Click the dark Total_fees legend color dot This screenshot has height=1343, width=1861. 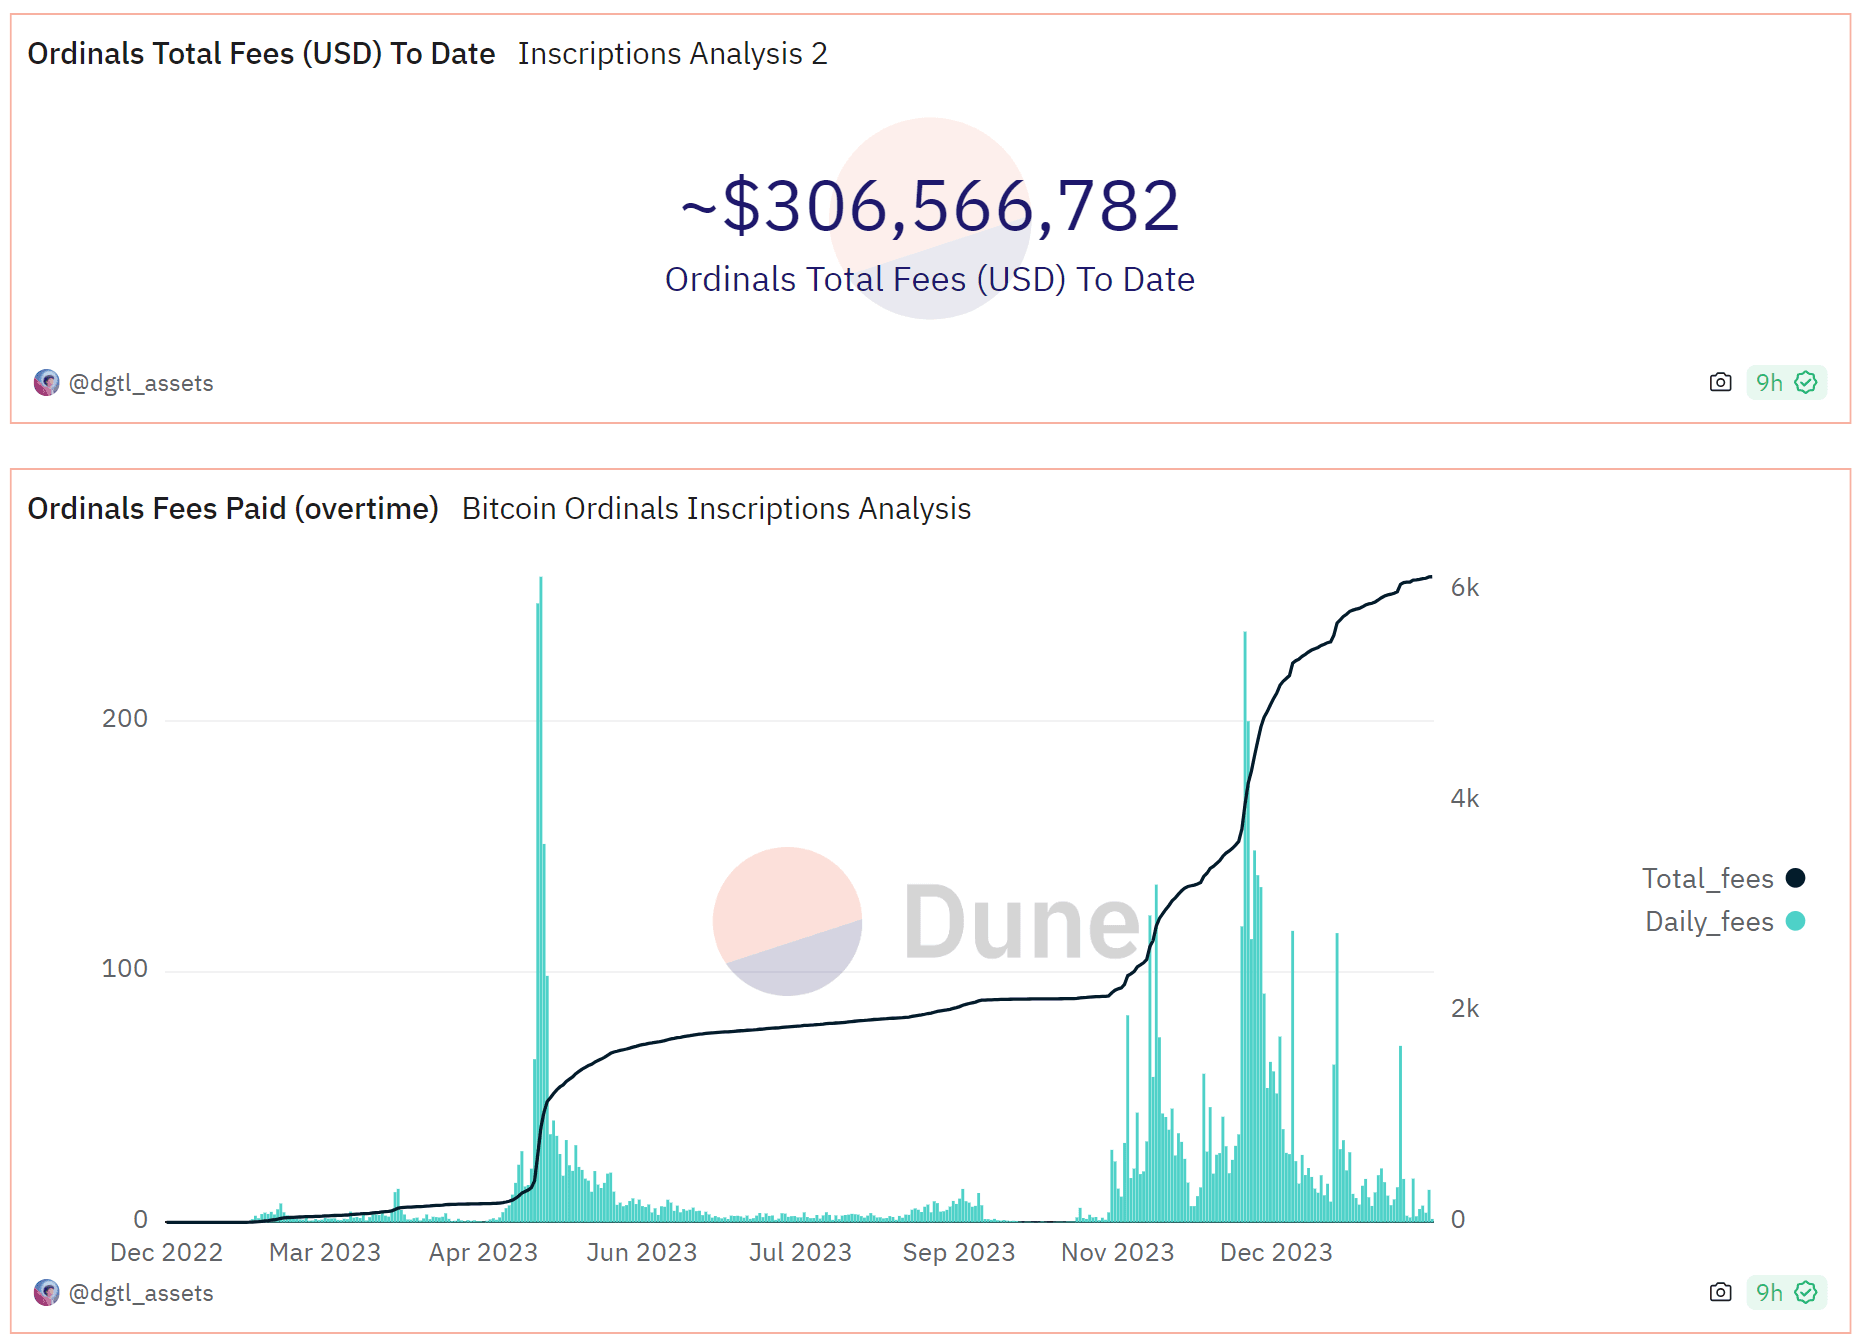point(1796,878)
